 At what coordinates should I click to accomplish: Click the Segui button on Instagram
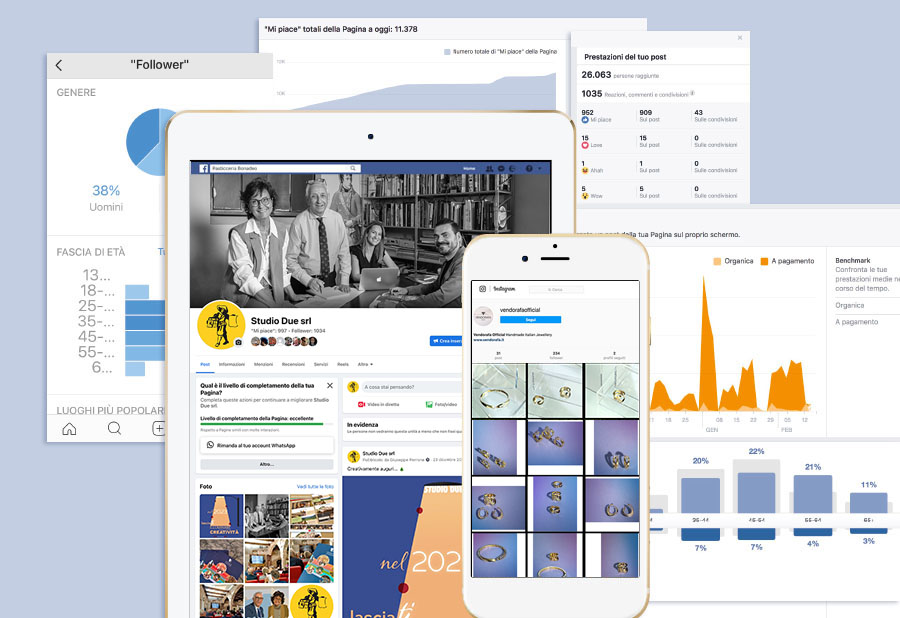(x=530, y=320)
